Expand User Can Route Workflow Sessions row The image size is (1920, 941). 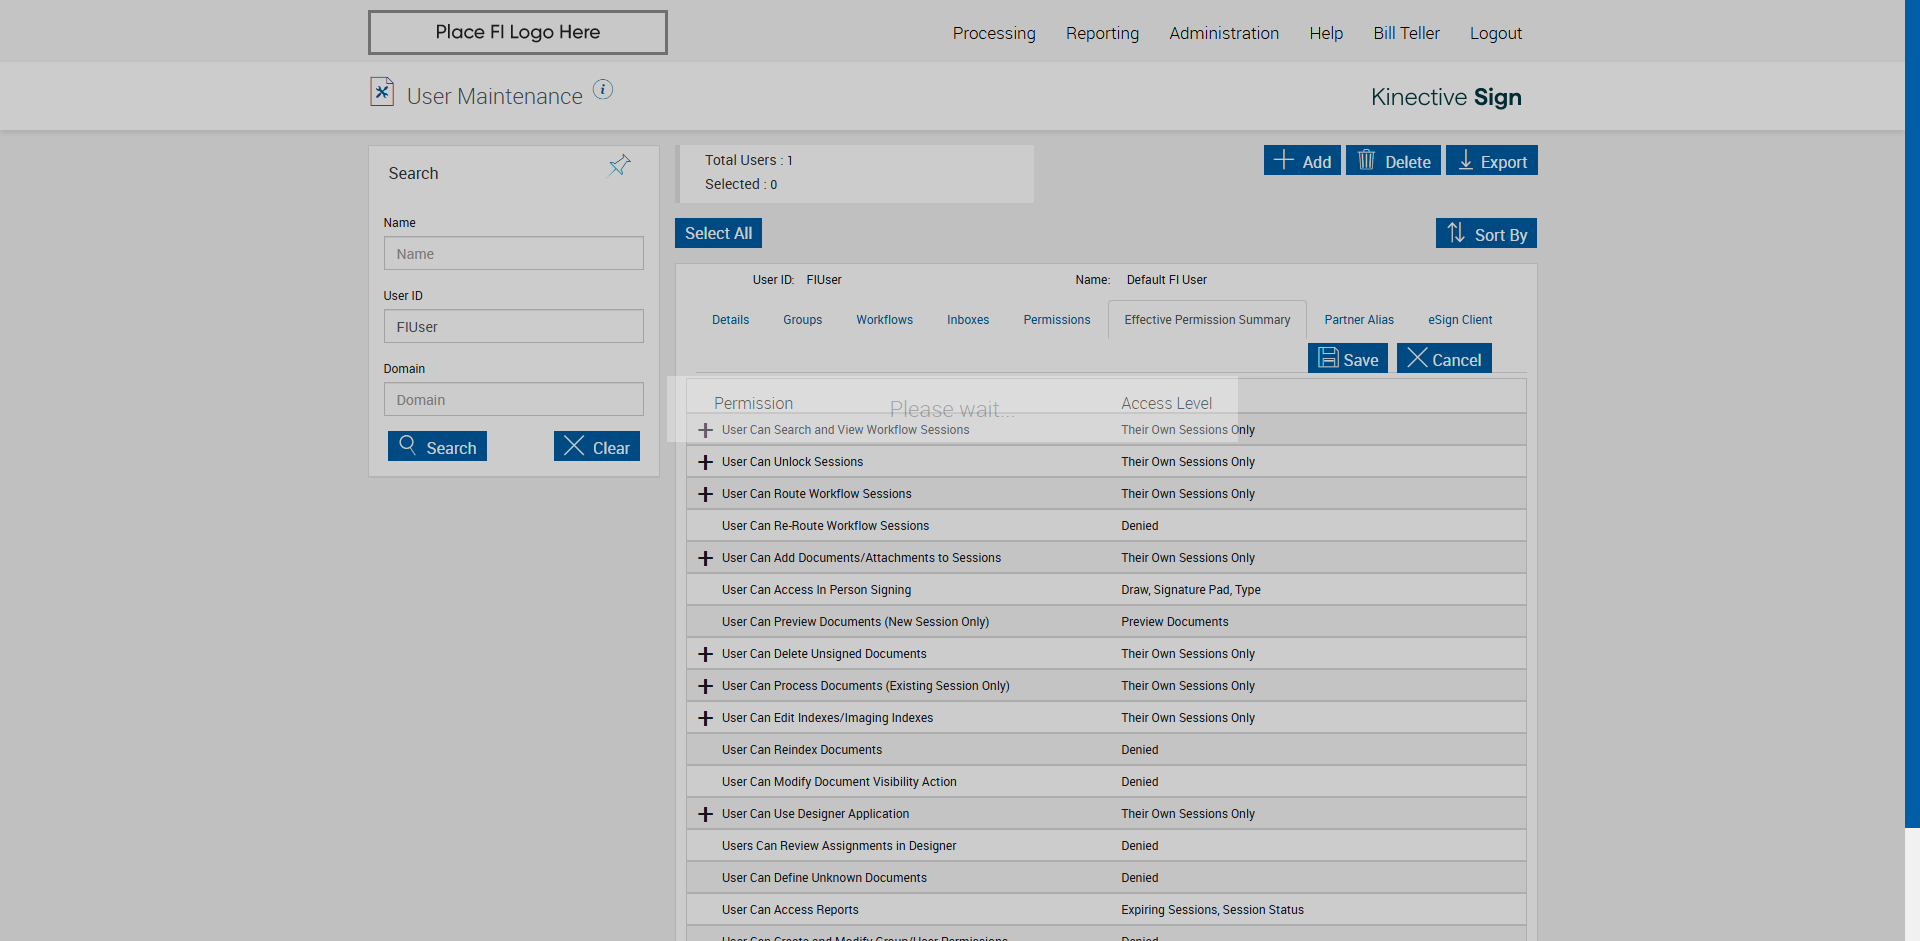click(x=706, y=494)
